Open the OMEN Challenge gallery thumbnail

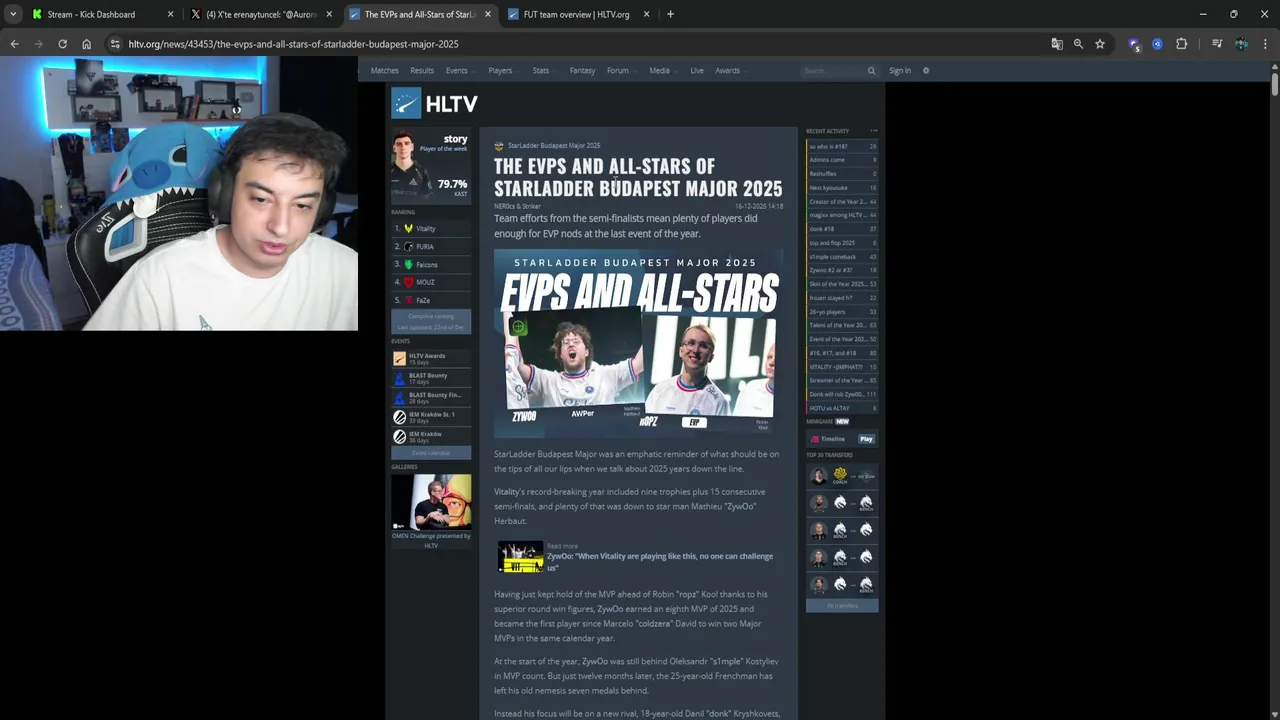[431, 502]
